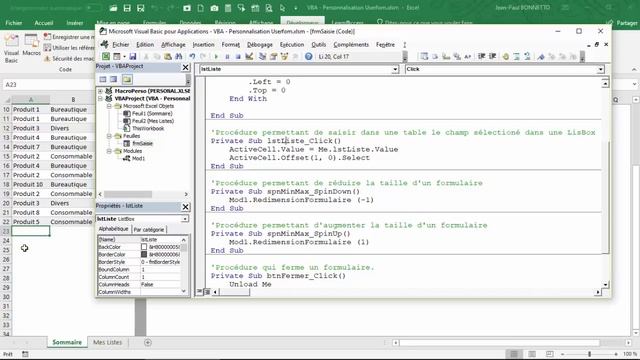Click Visual Basic ribbon button in Excel
The width and height of the screenshot is (640, 360).
[11, 48]
